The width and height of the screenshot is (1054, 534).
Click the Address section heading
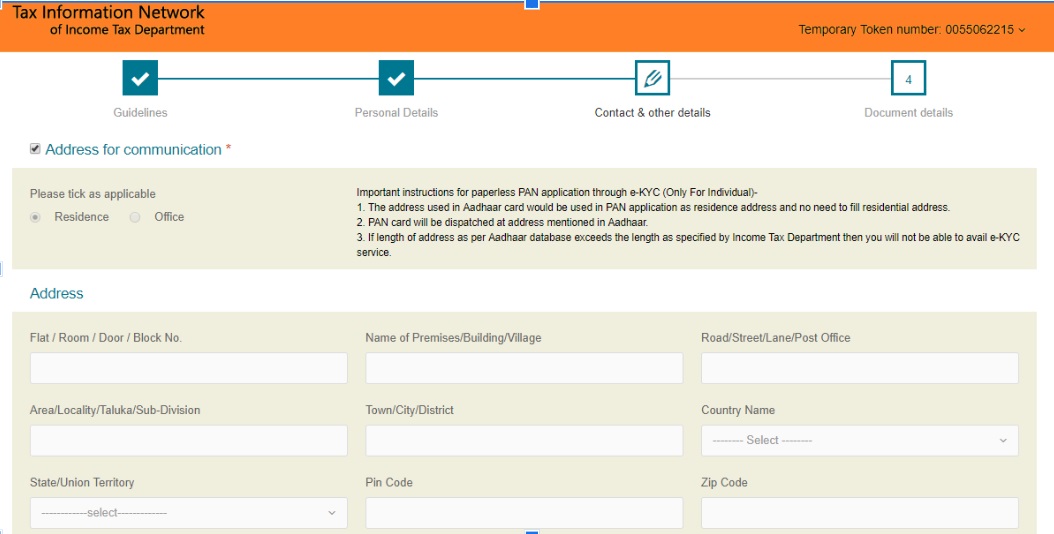56,293
